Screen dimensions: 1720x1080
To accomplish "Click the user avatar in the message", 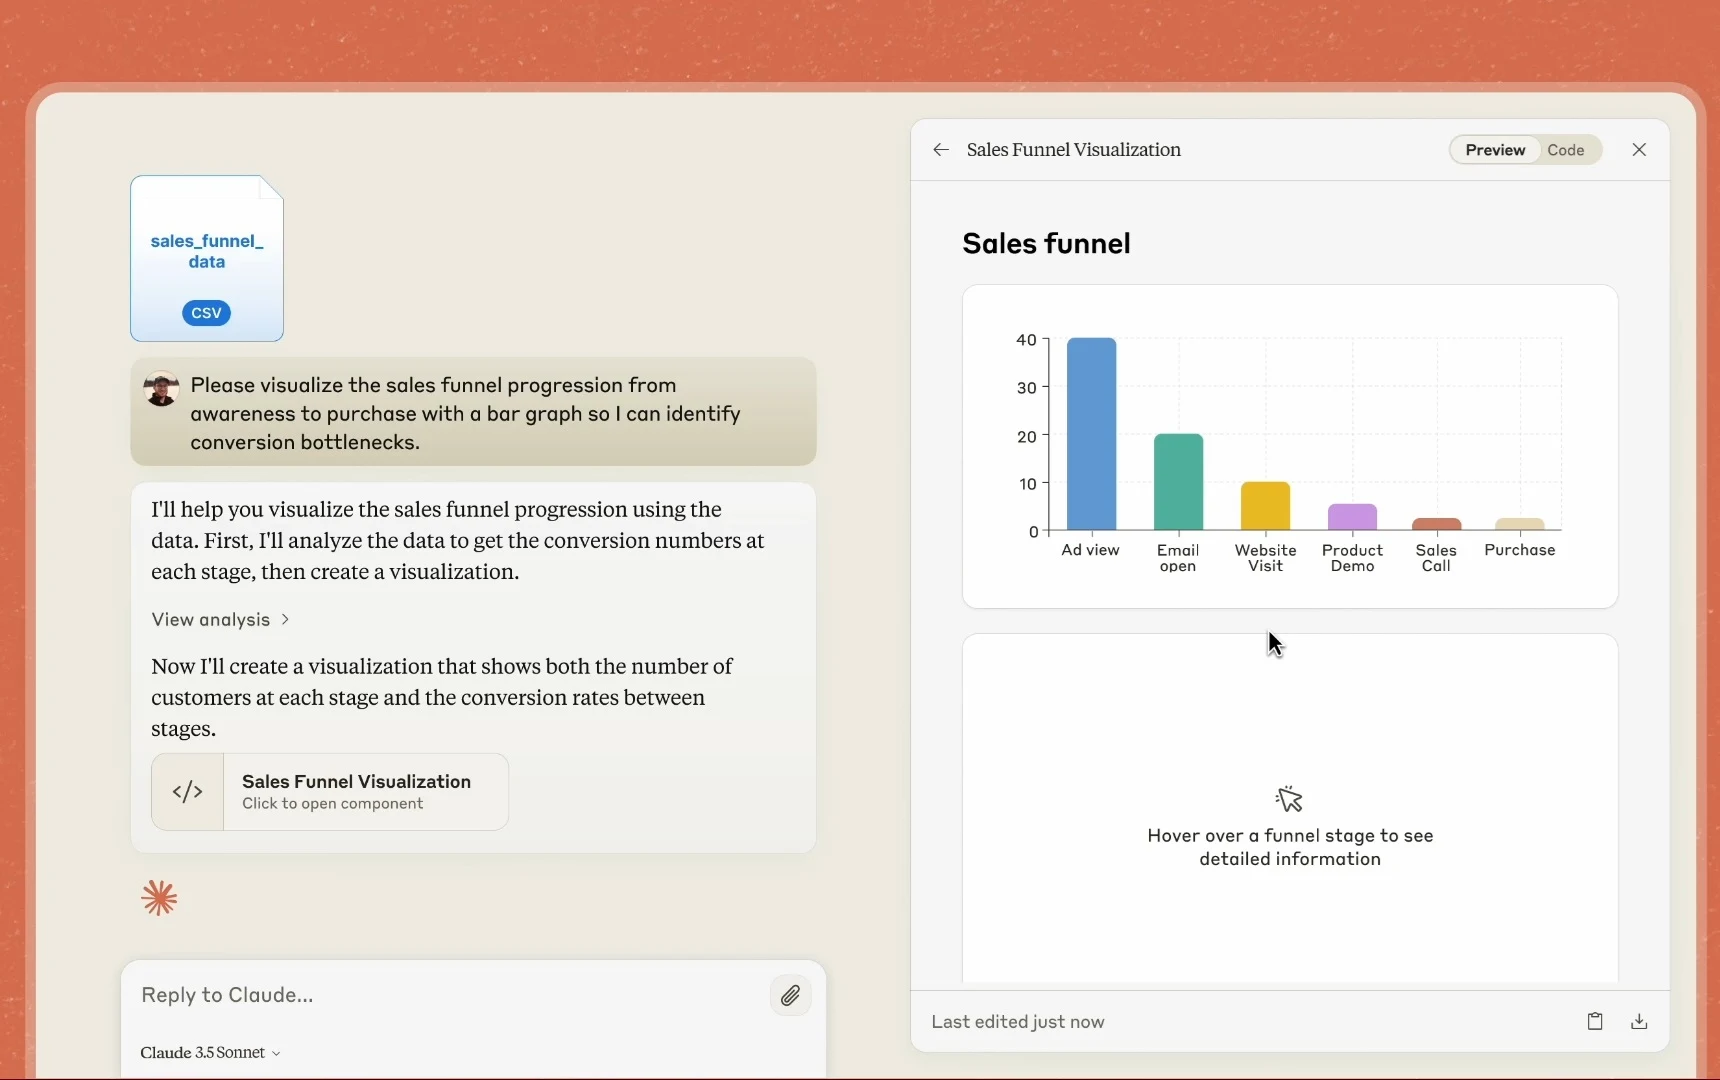I will tap(161, 389).
